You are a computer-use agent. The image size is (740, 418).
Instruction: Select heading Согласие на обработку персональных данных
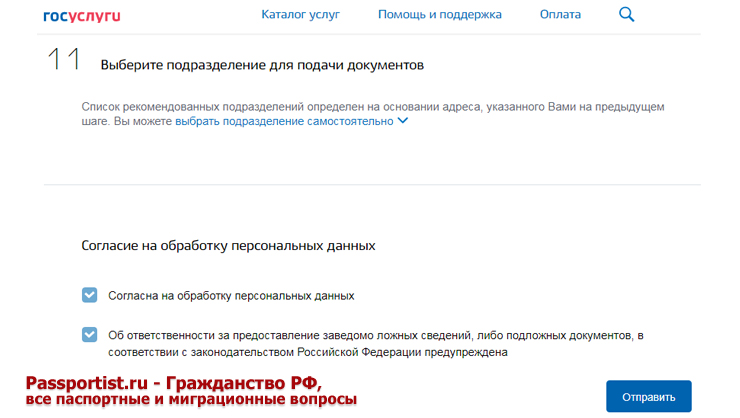click(x=228, y=246)
